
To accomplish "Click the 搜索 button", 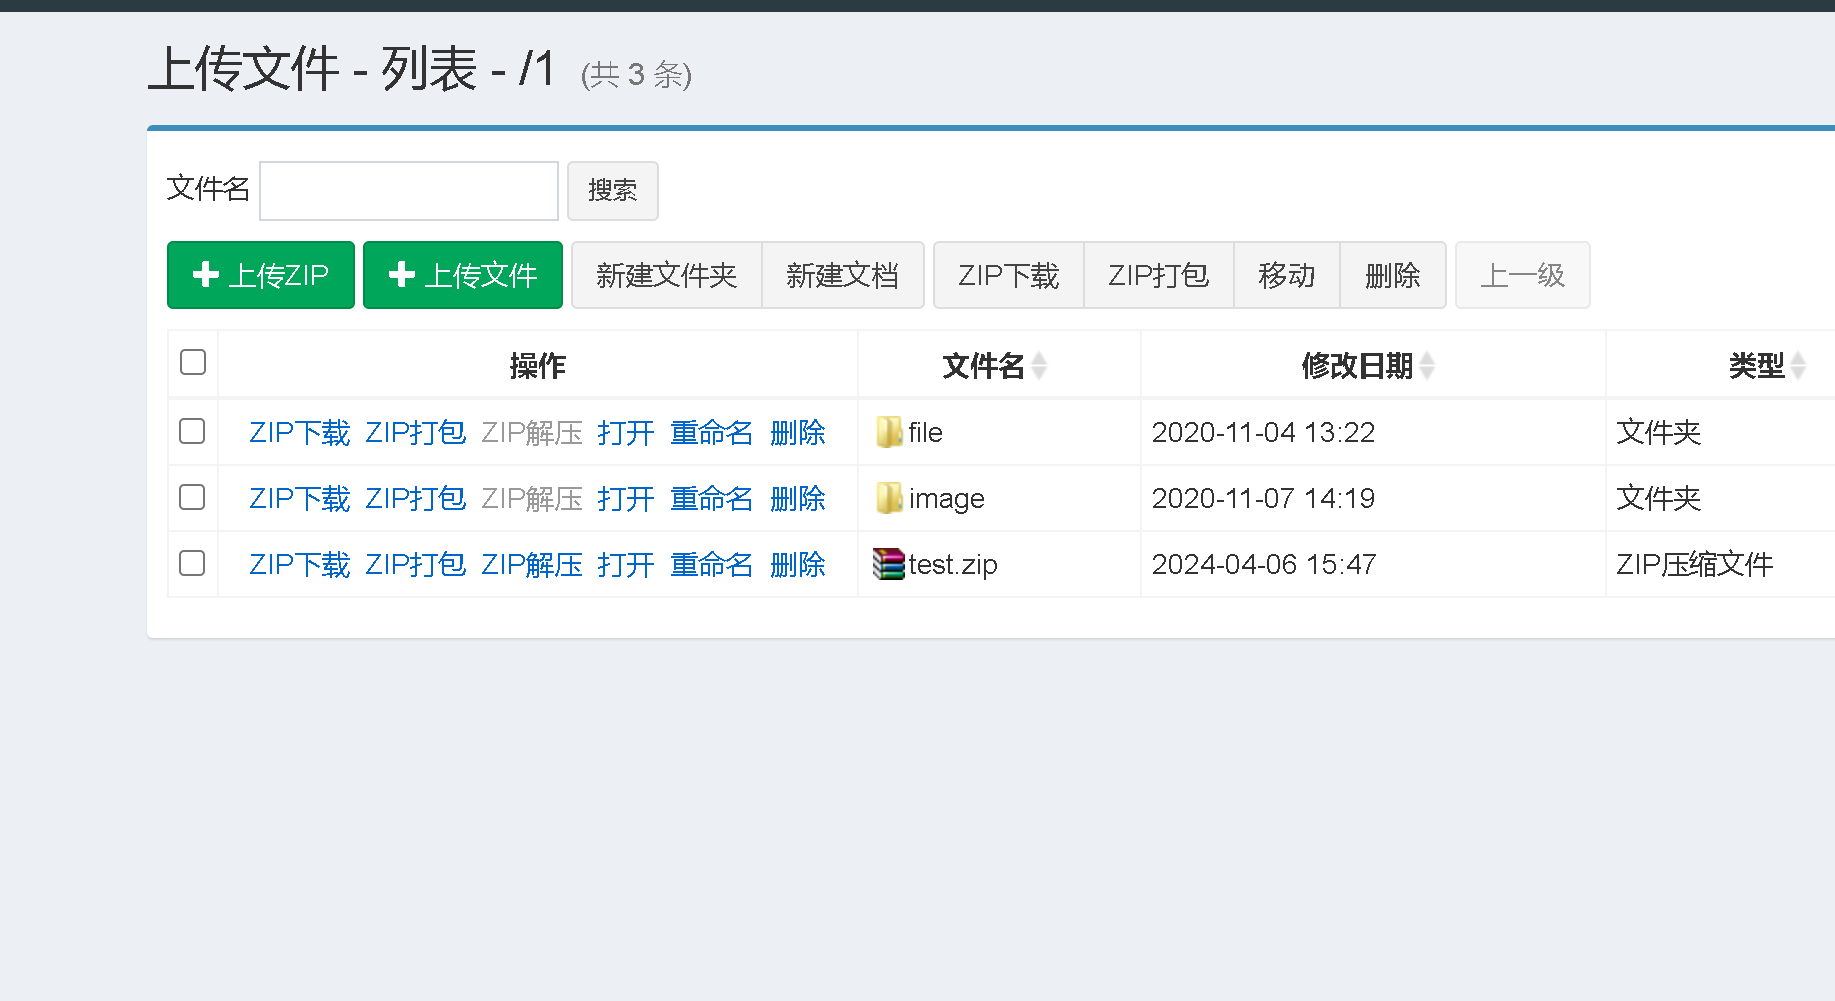I will [x=613, y=191].
